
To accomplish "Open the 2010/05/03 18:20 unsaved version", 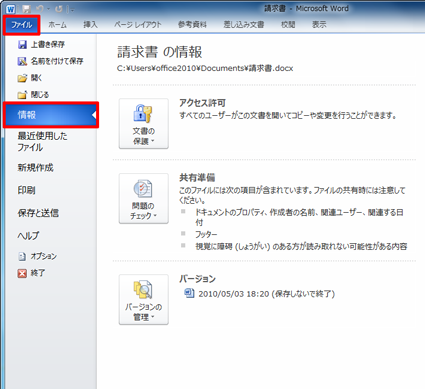I will point(259,294).
